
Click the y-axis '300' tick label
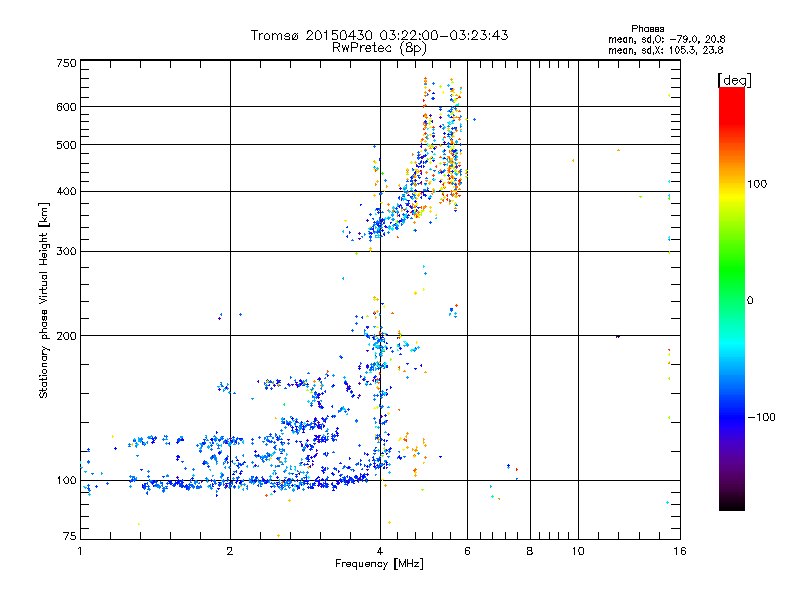67,251
